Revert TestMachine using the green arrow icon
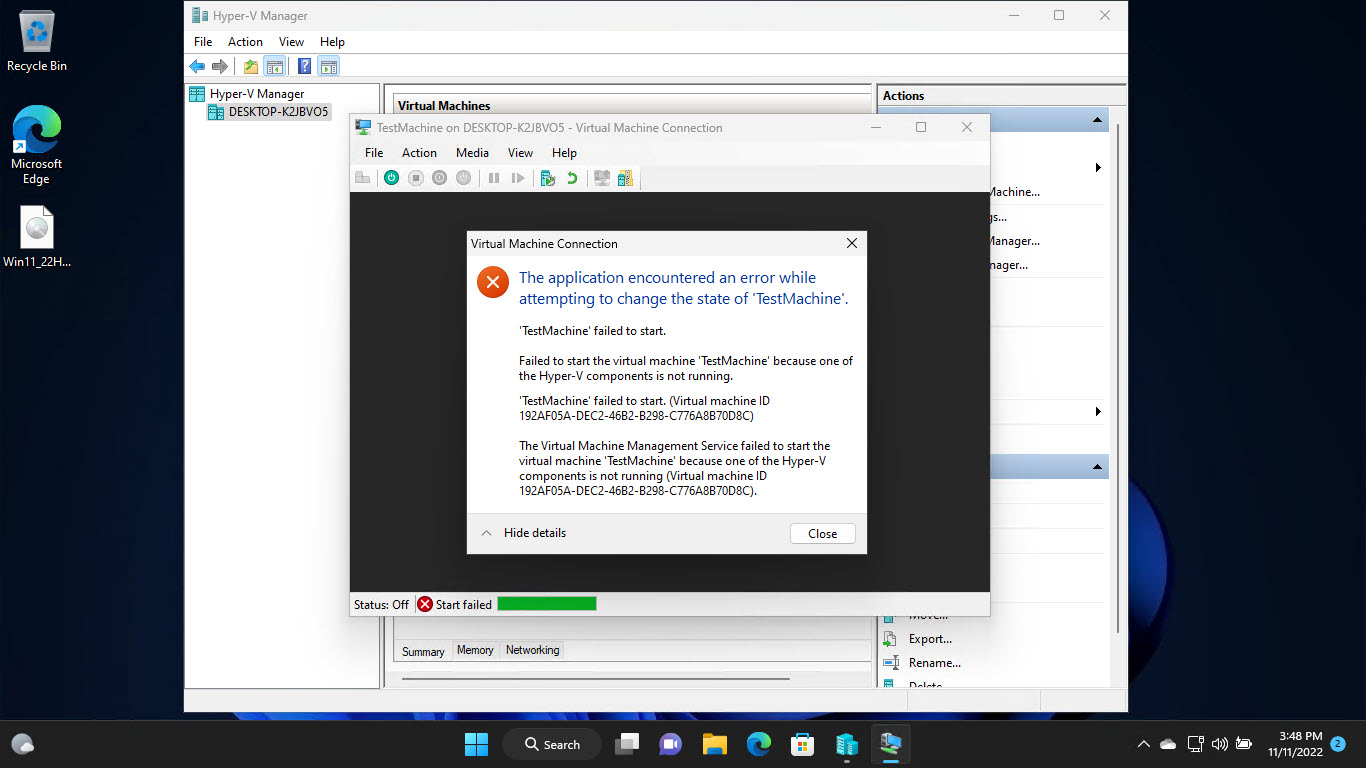The height and width of the screenshot is (768, 1366). pyautogui.click(x=571, y=177)
